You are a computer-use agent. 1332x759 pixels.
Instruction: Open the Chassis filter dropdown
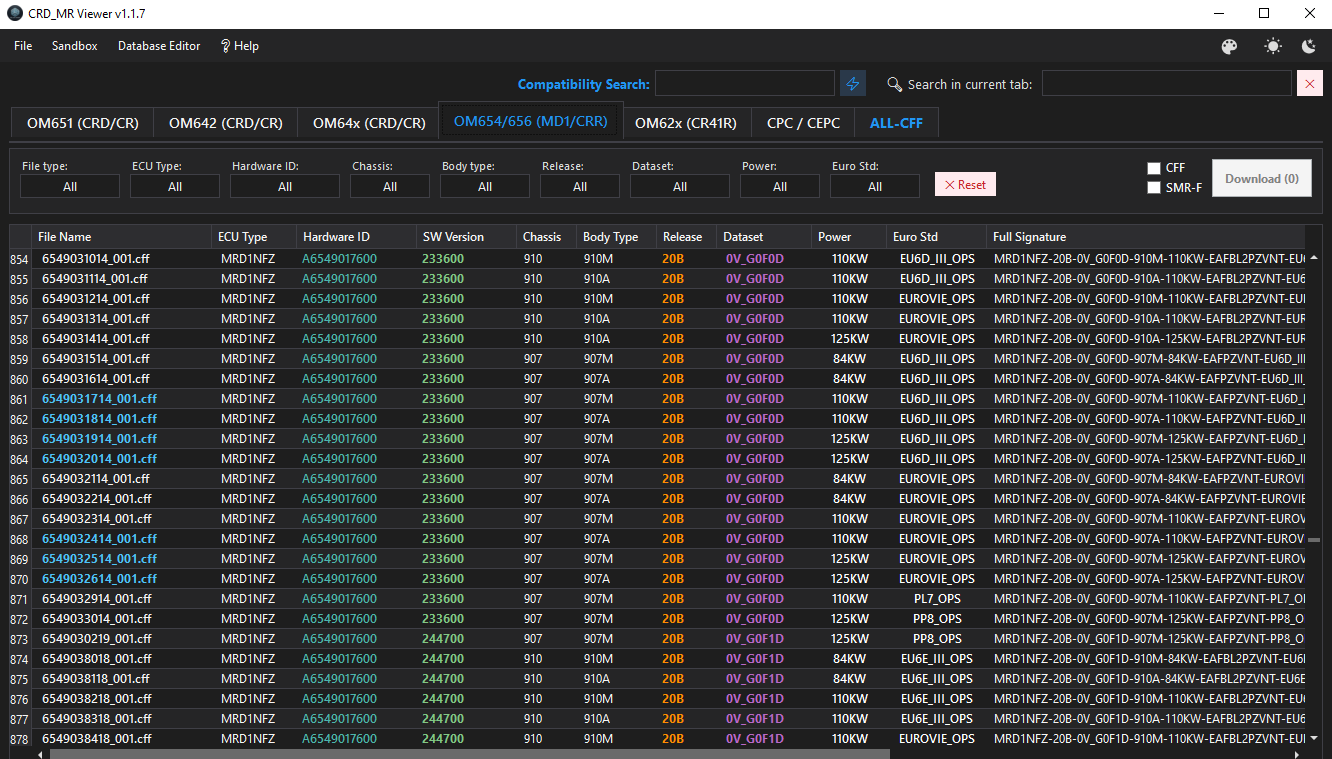pos(390,186)
